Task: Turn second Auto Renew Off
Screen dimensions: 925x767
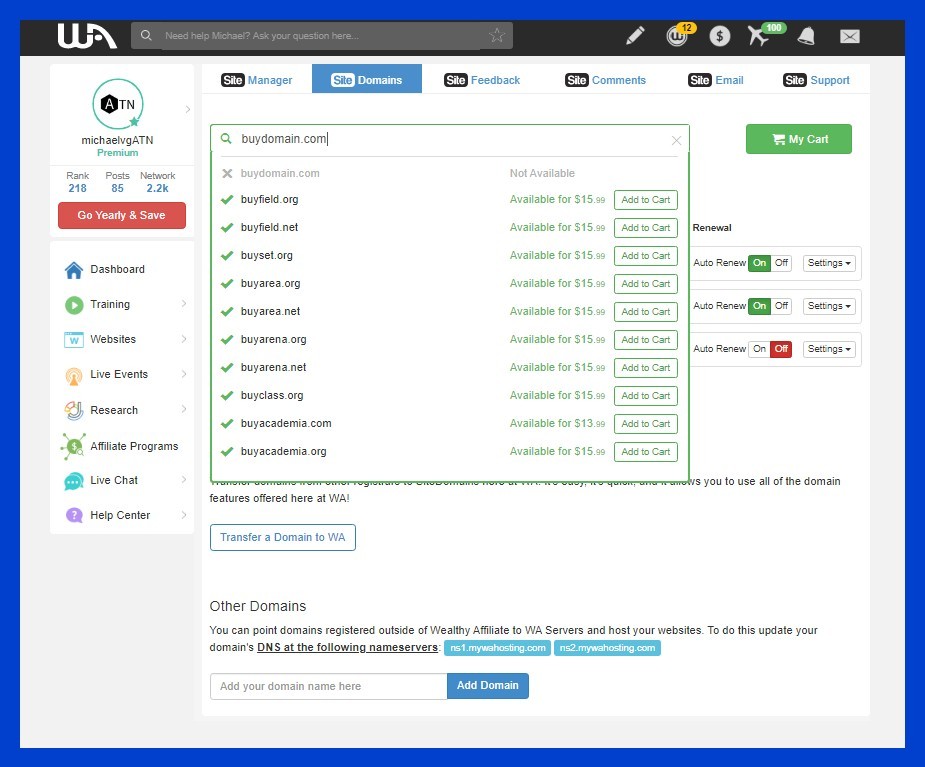Action: coord(781,306)
